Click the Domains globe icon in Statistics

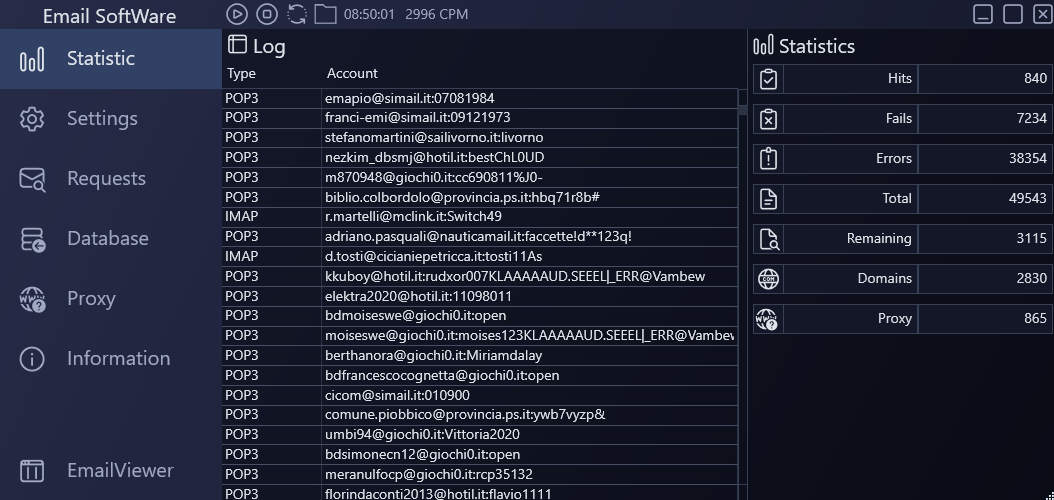pyautogui.click(x=768, y=279)
